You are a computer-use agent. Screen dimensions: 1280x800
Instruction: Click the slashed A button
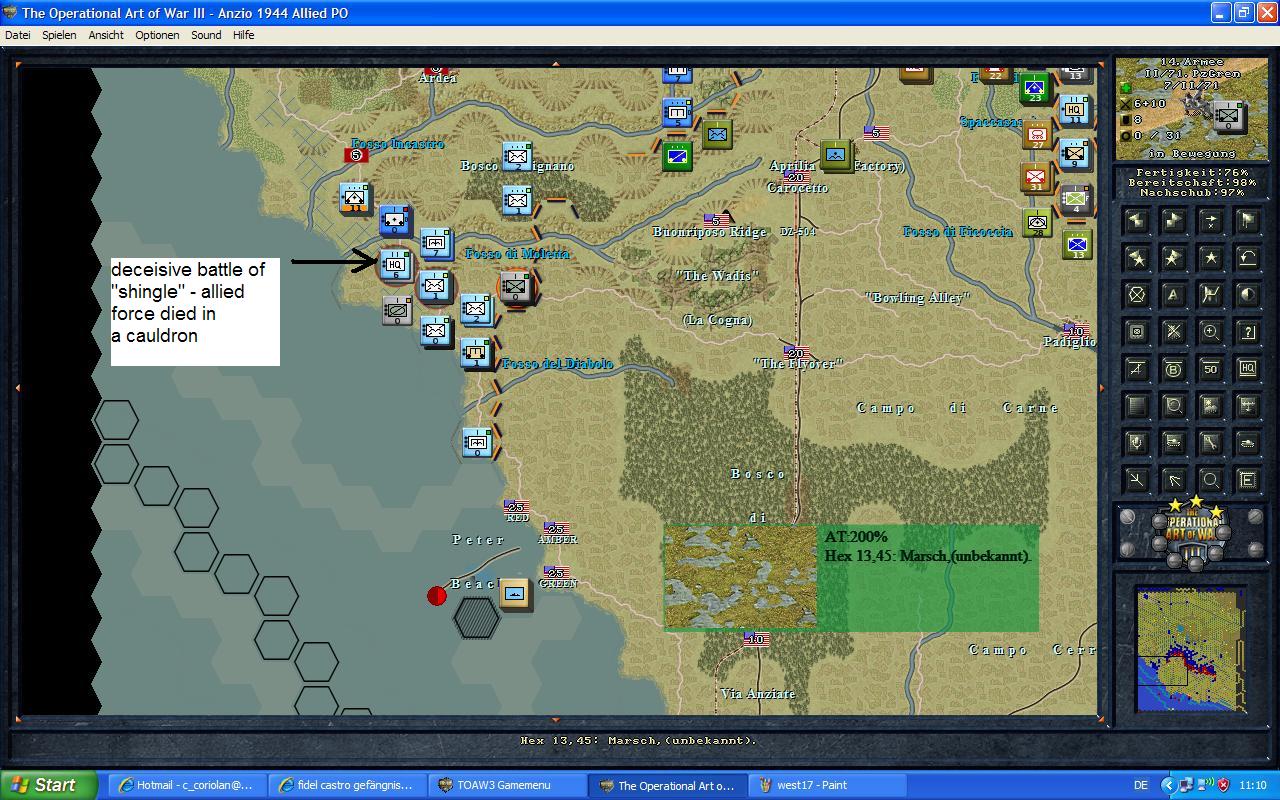(1137, 369)
